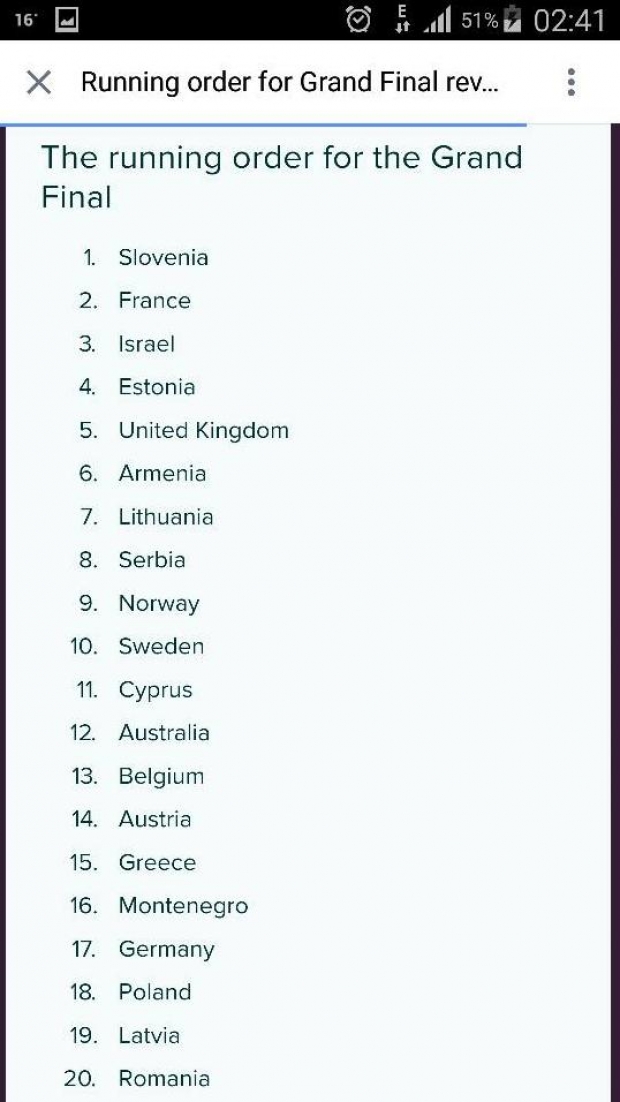Close the browser tab with X icon
Image resolution: width=620 pixels, height=1102 pixels.
point(38,82)
